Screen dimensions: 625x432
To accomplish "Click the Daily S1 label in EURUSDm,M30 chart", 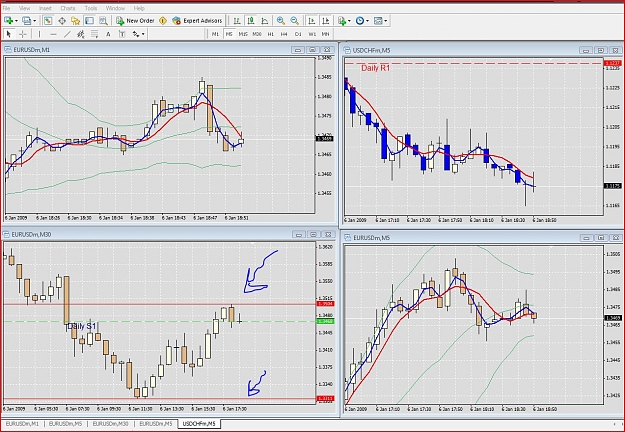I will pyautogui.click(x=81, y=326).
